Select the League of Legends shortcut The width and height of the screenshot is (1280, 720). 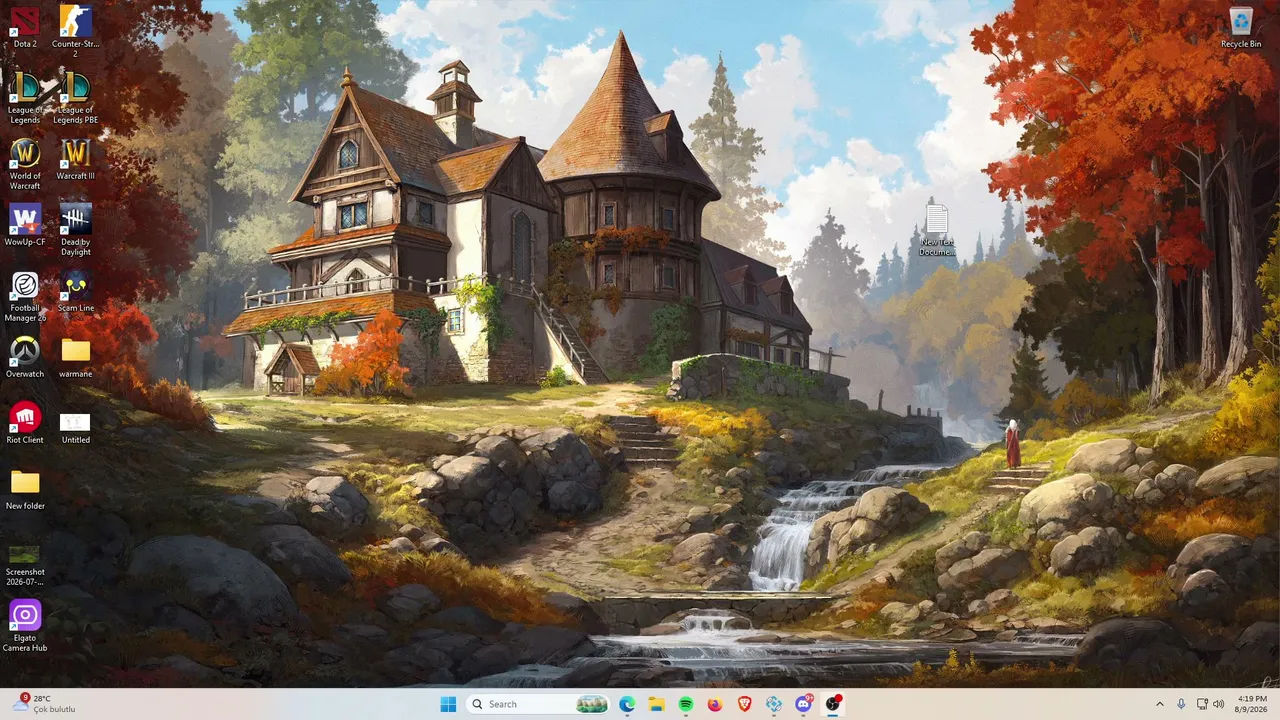[x=25, y=98]
